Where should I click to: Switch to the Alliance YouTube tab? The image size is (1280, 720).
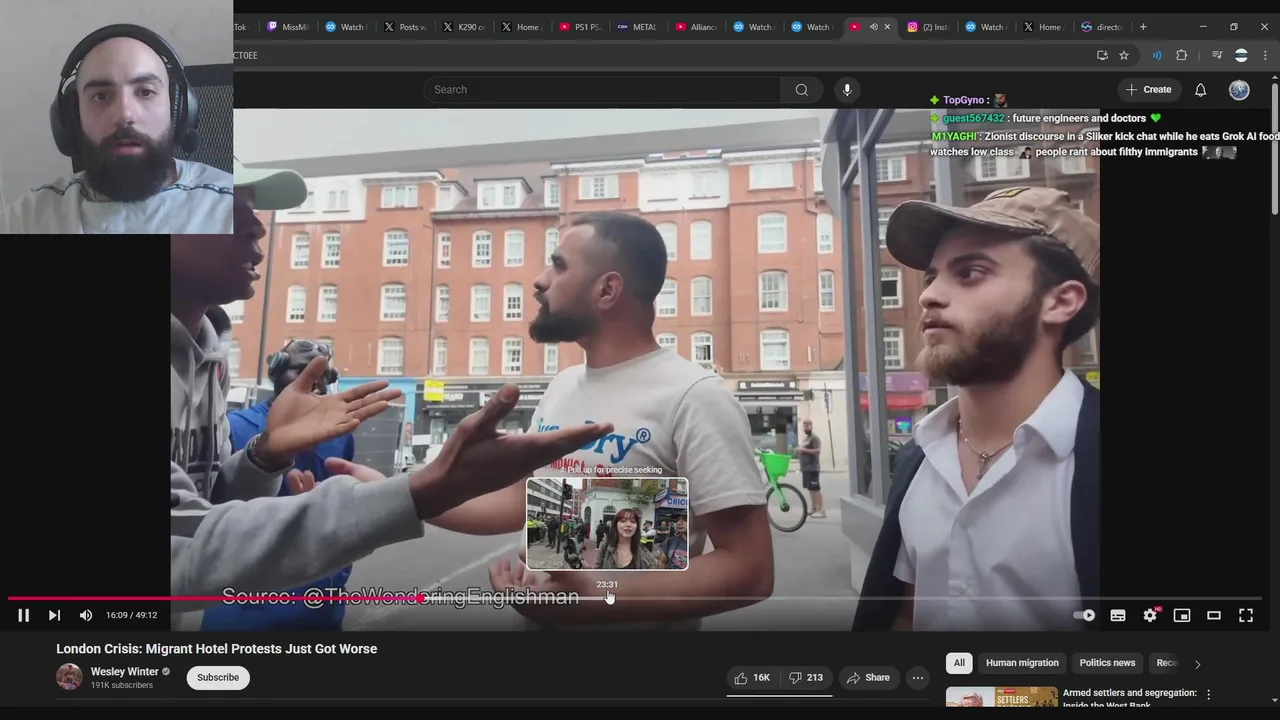(697, 27)
